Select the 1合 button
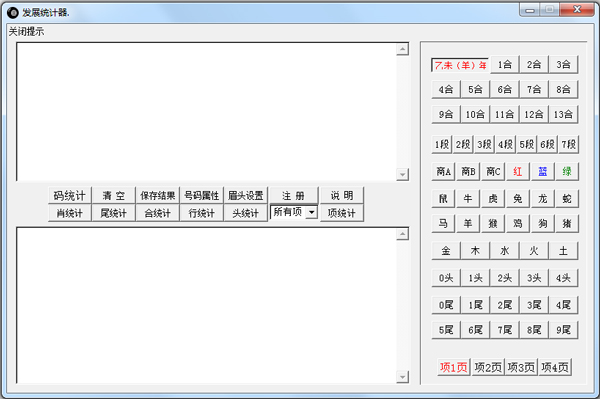 pyautogui.click(x=504, y=64)
